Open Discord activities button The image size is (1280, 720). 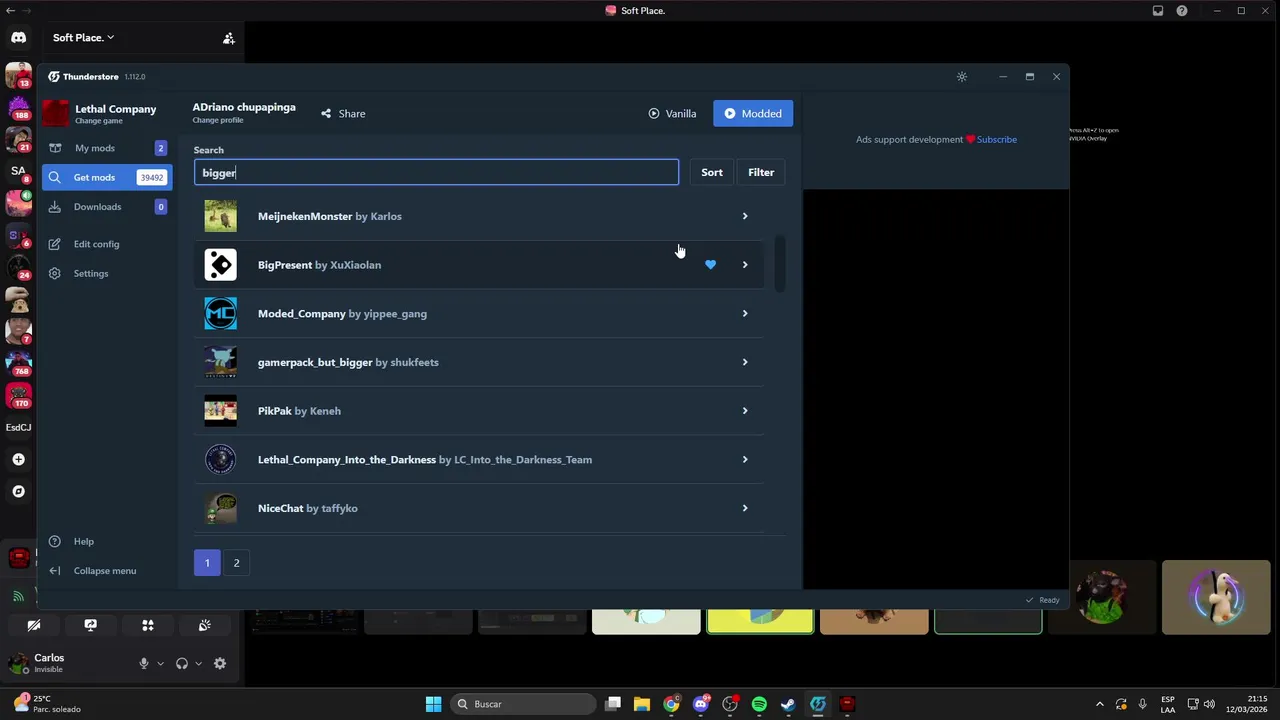point(148,625)
